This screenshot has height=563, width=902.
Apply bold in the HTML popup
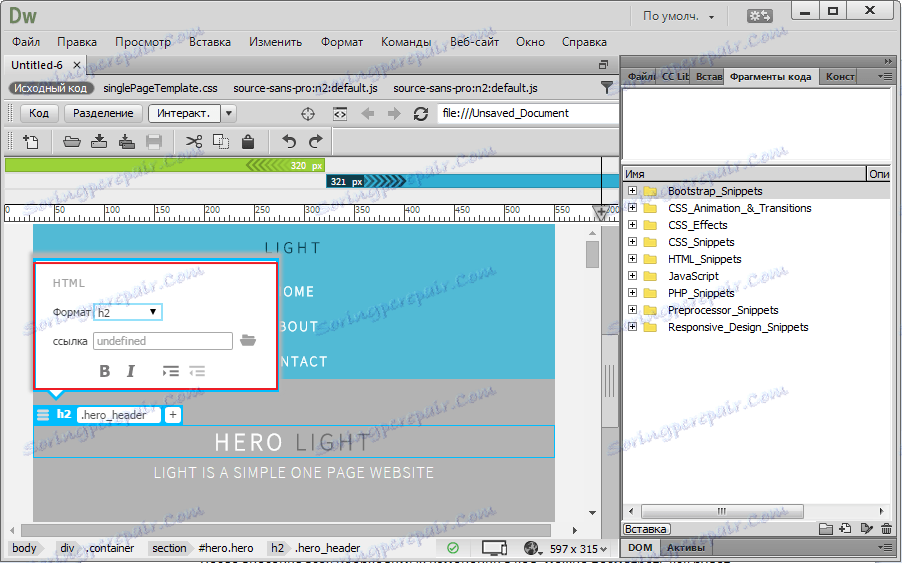point(105,371)
